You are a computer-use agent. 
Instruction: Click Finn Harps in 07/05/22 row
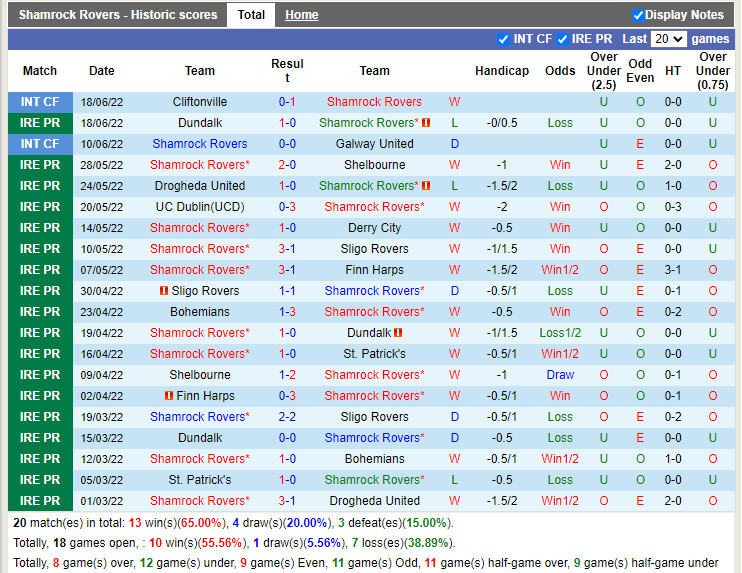(x=374, y=270)
